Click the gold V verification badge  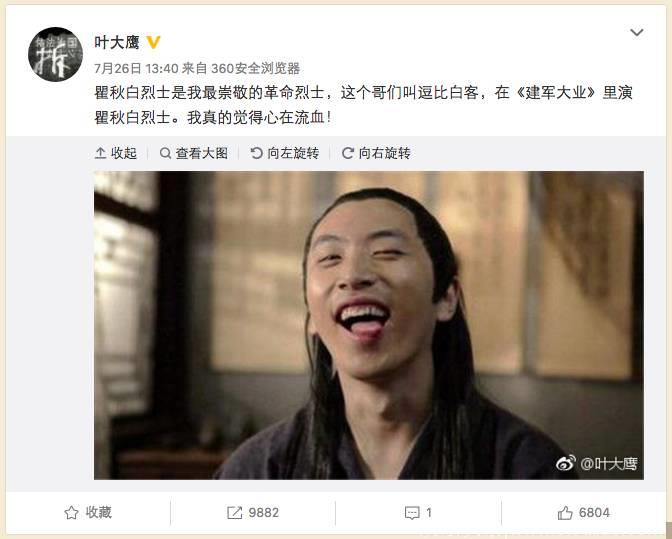tap(153, 42)
